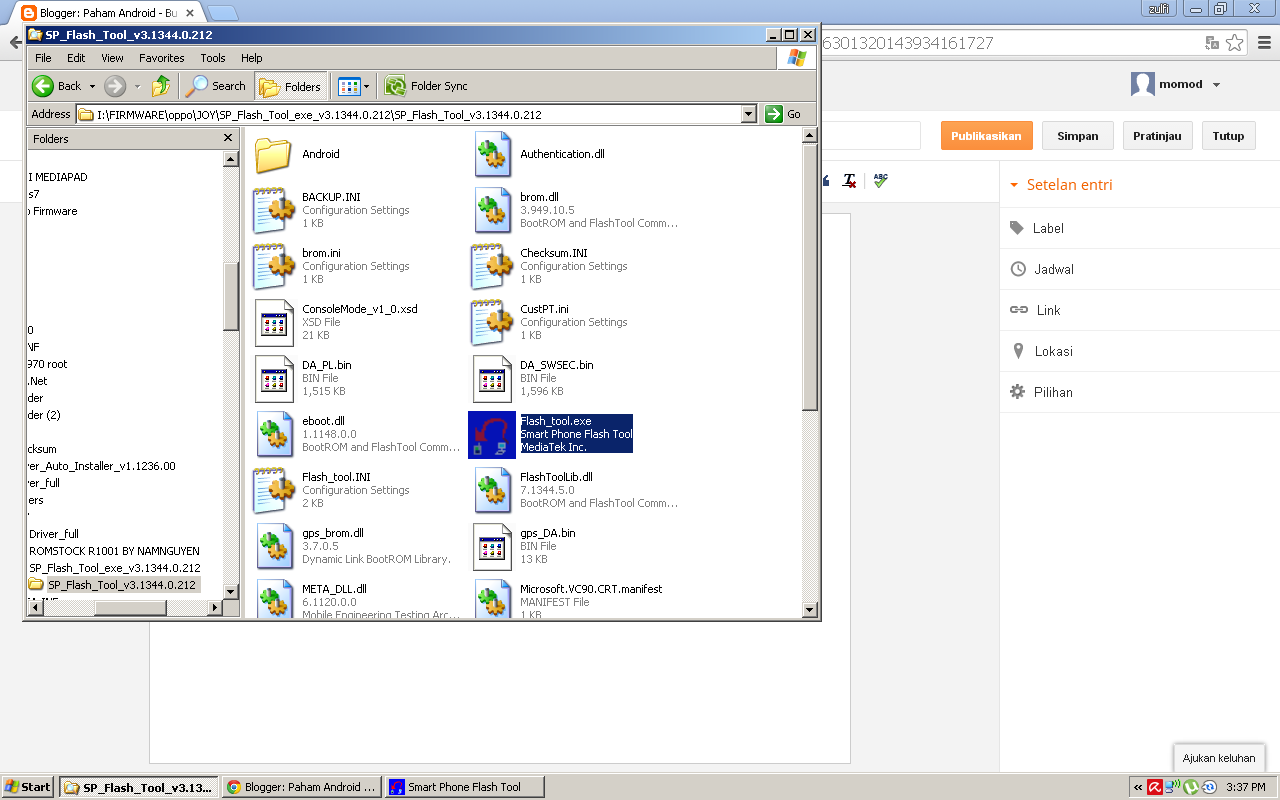
Task: Select the FlashToolLib.dll file icon
Action: pos(492,490)
